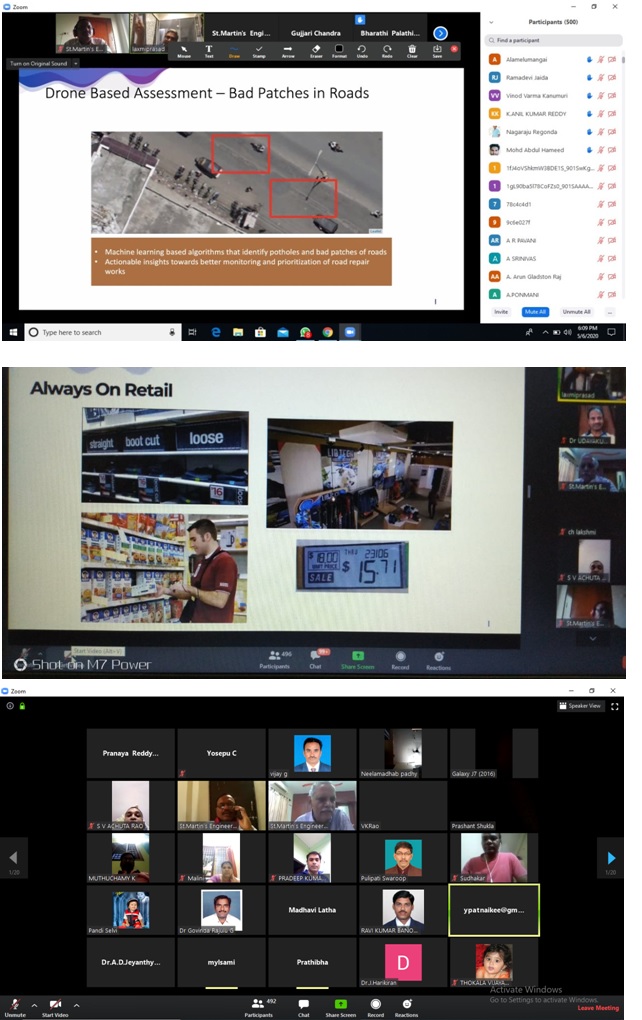This screenshot has height=1020, width=642.
Task: Open Participants in the middle photo toolbar
Action: tap(274, 659)
